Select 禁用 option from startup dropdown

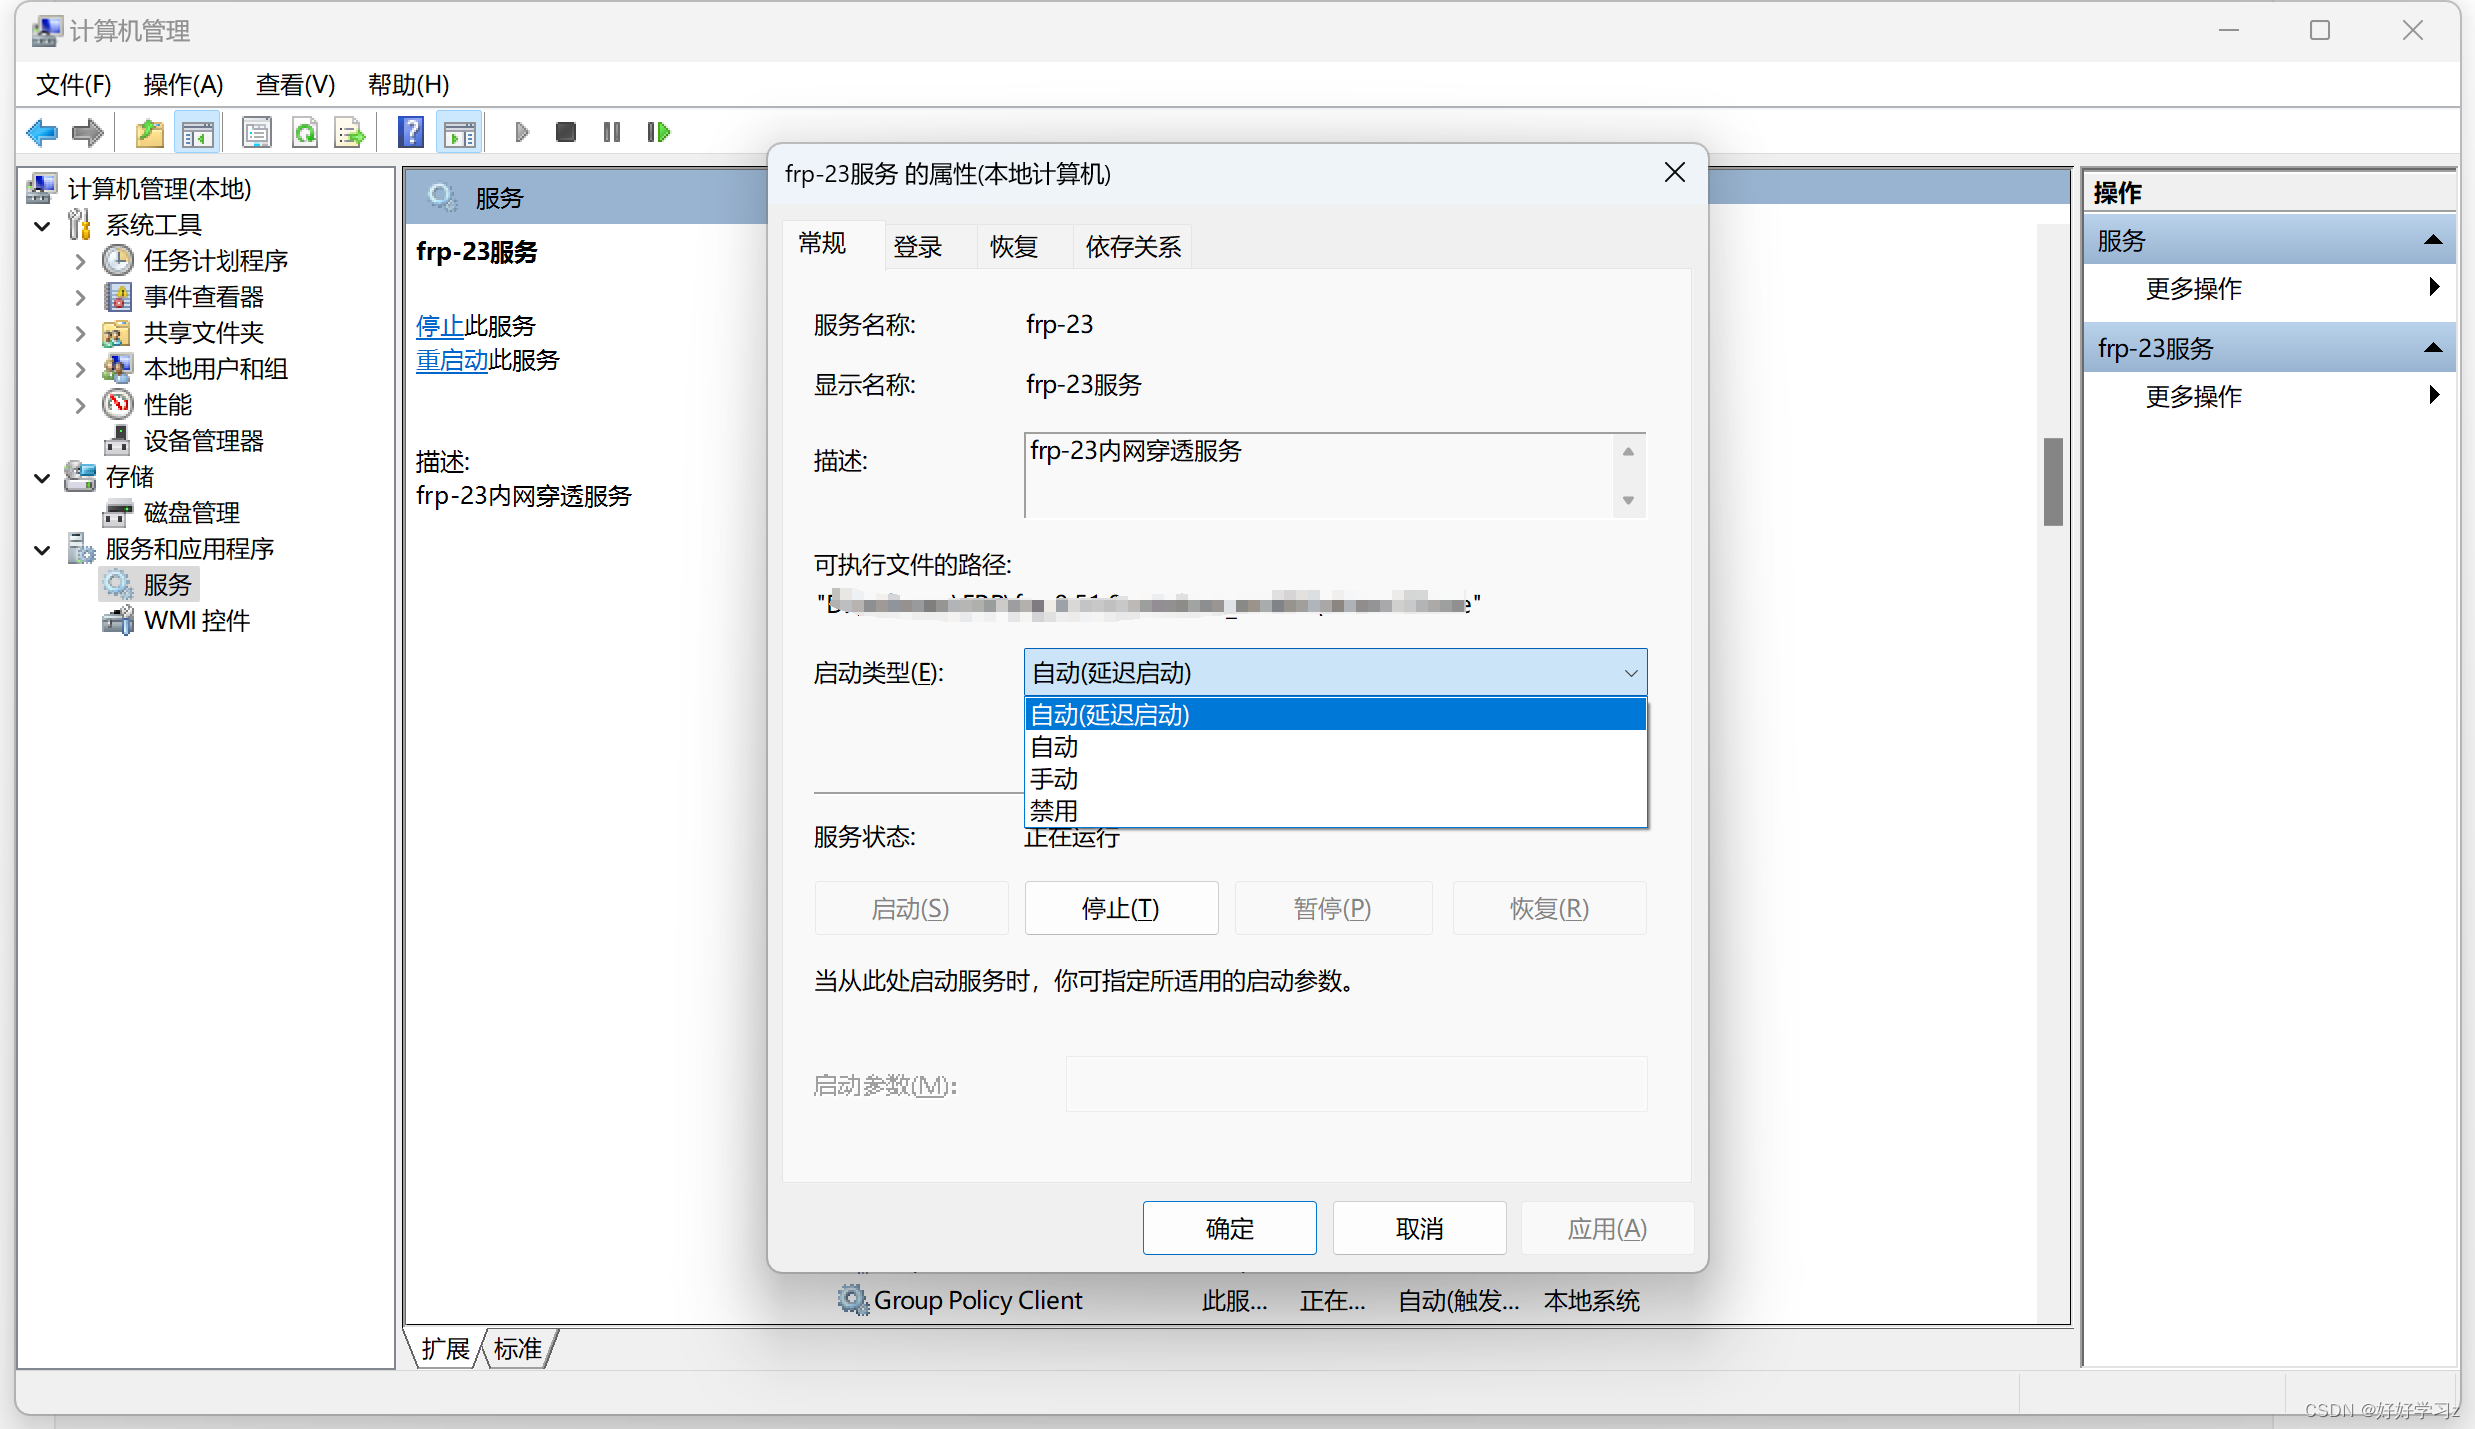[1055, 811]
